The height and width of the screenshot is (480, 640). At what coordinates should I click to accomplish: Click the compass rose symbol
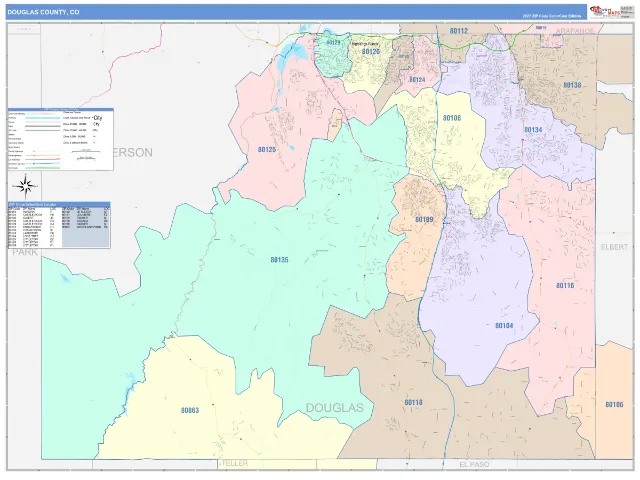pyautogui.click(x=25, y=187)
